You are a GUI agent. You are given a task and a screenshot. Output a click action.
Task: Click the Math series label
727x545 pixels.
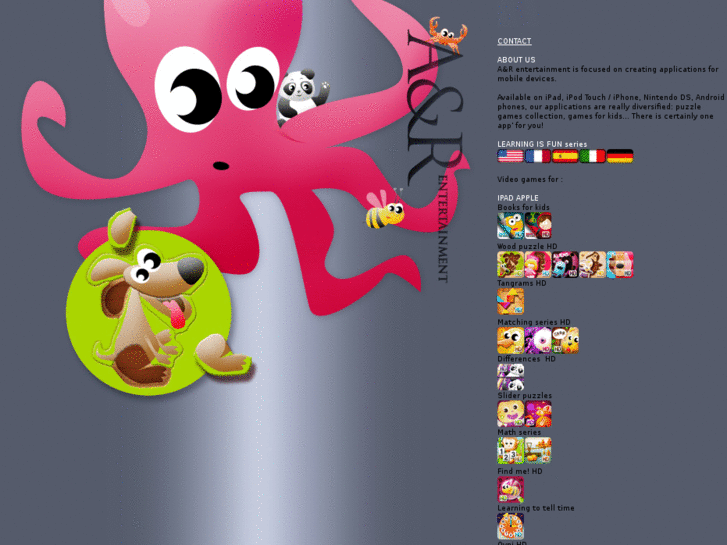(519, 432)
